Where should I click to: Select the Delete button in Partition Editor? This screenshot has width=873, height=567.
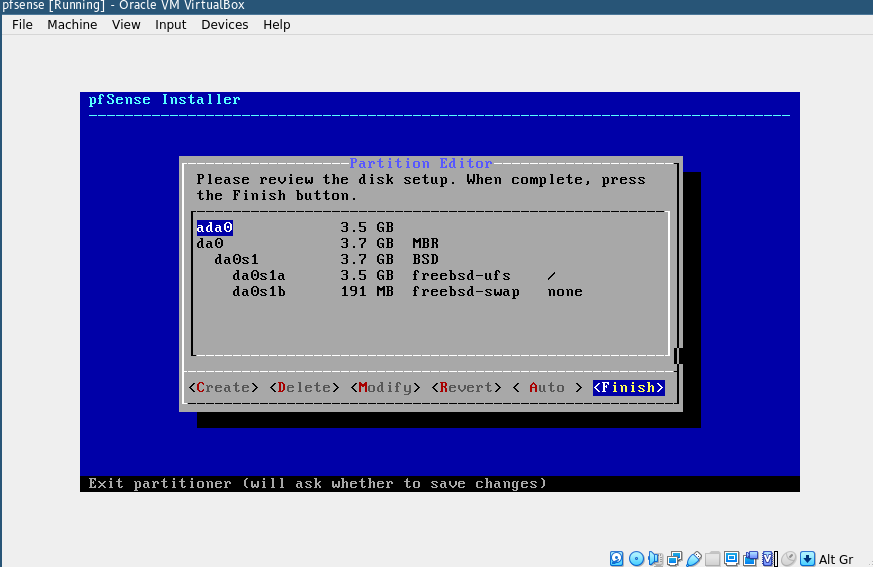click(x=304, y=387)
